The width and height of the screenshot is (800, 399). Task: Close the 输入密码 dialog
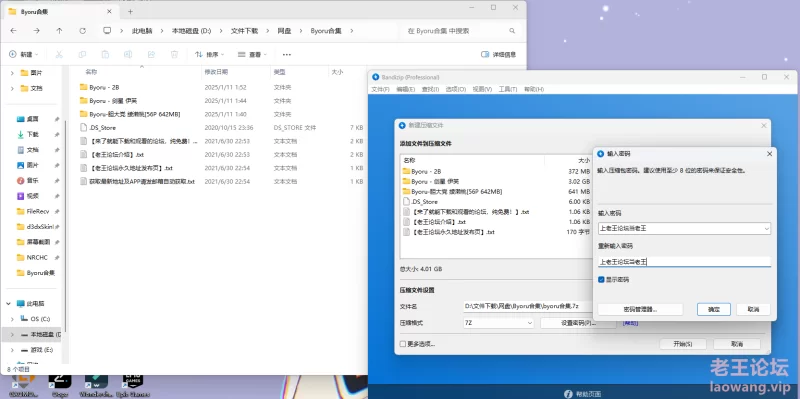pyautogui.click(x=769, y=153)
